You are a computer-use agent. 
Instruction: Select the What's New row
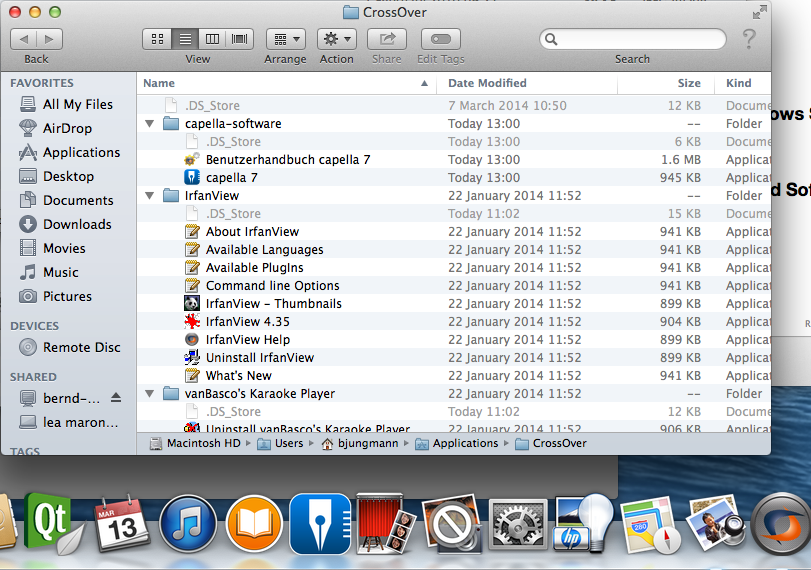pyautogui.click(x=454, y=376)
